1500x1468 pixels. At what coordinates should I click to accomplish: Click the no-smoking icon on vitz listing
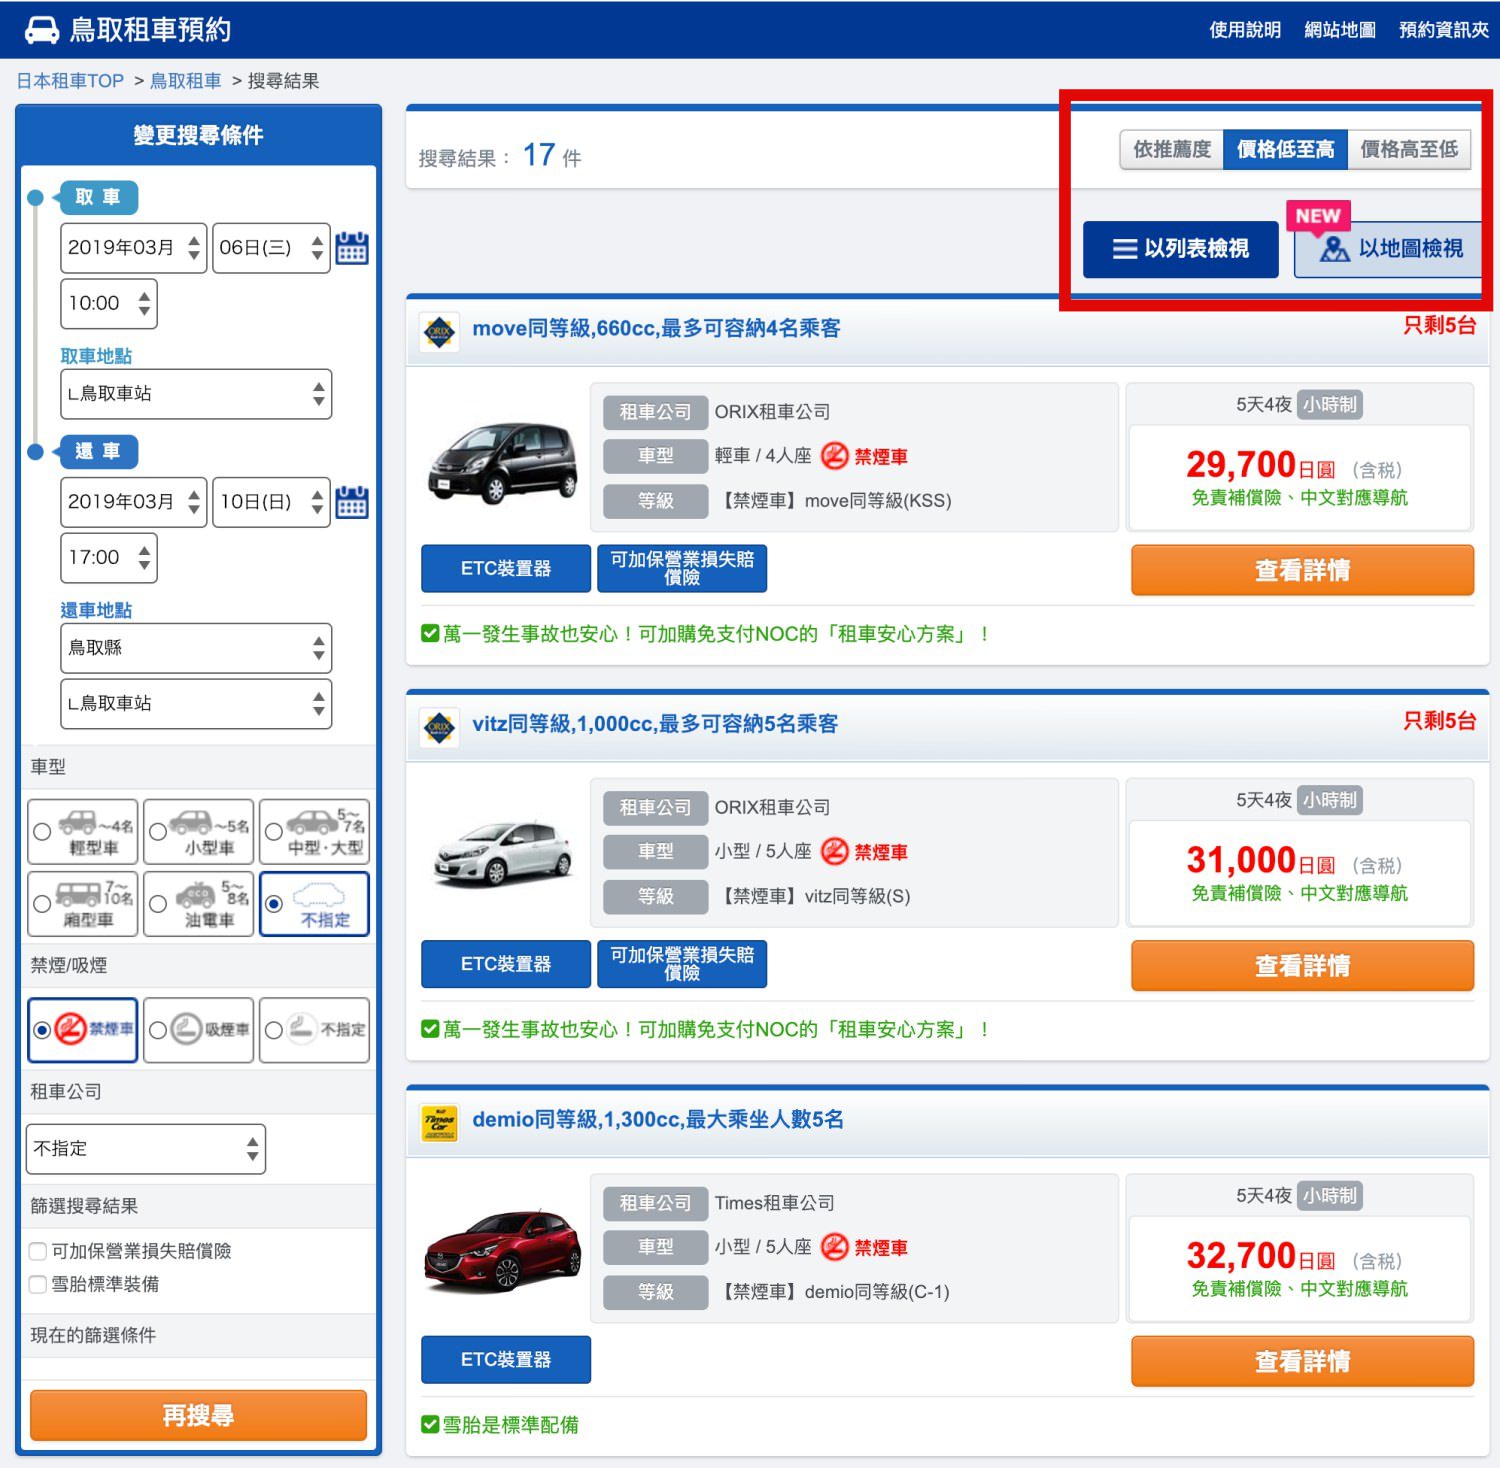click(834, 852)
